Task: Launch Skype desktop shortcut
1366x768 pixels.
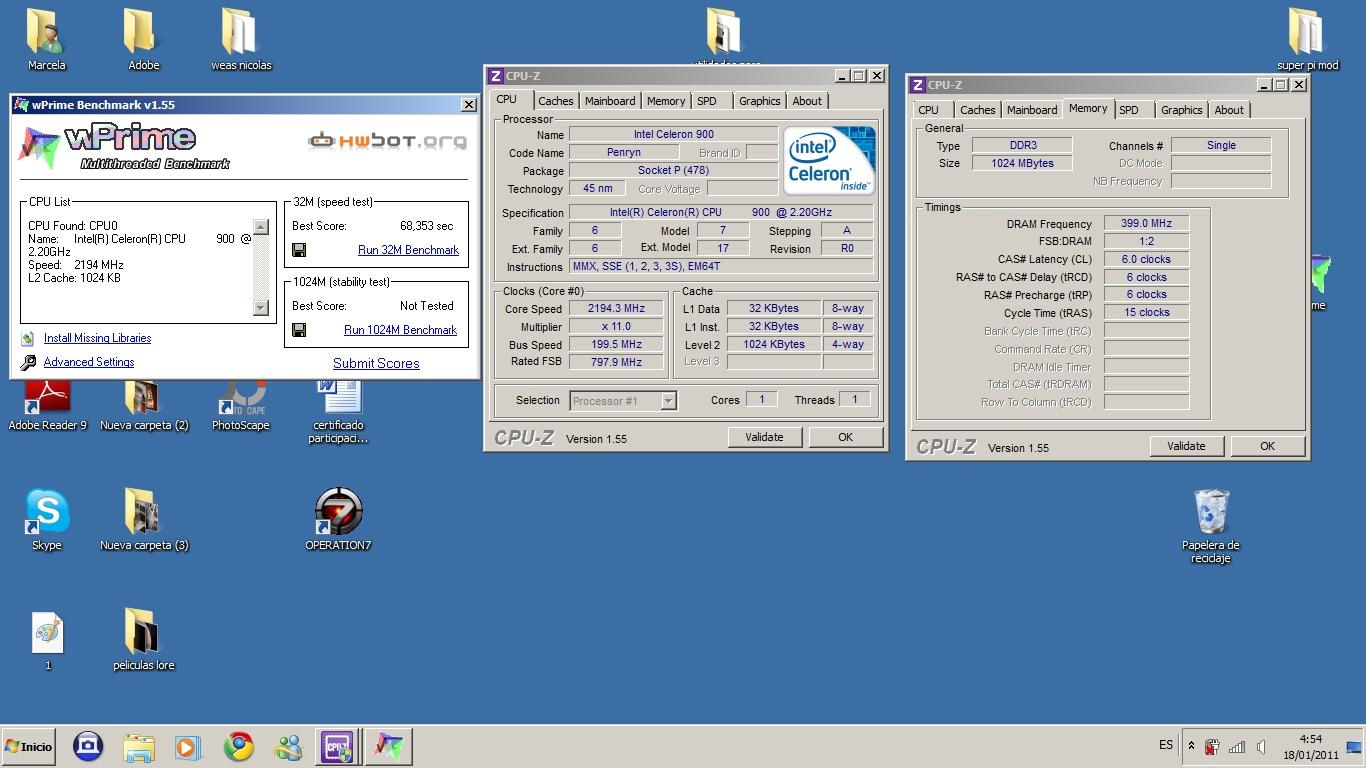Action: (47, 512)
